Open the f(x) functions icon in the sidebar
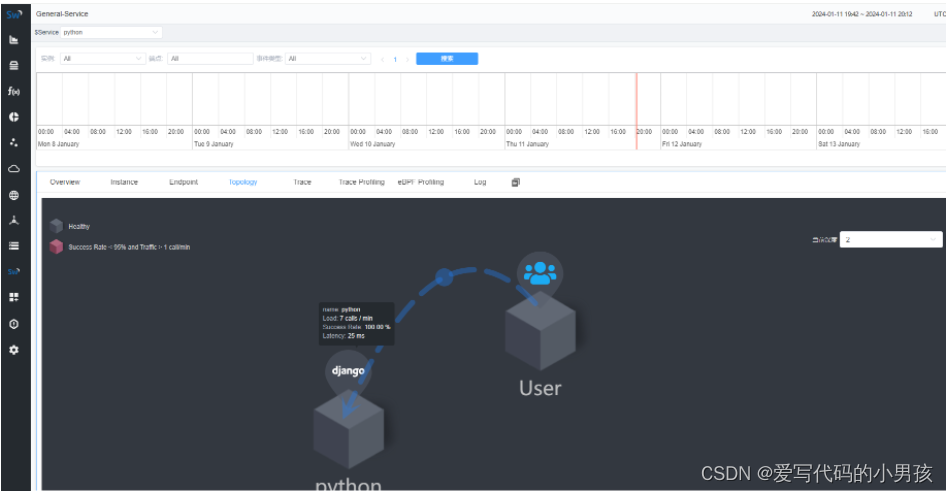949x493 pixels. click(x=14, y=91)
